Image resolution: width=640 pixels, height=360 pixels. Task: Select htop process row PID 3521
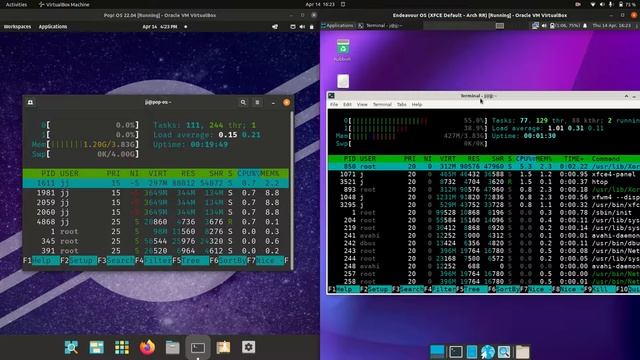coord(484,182)
